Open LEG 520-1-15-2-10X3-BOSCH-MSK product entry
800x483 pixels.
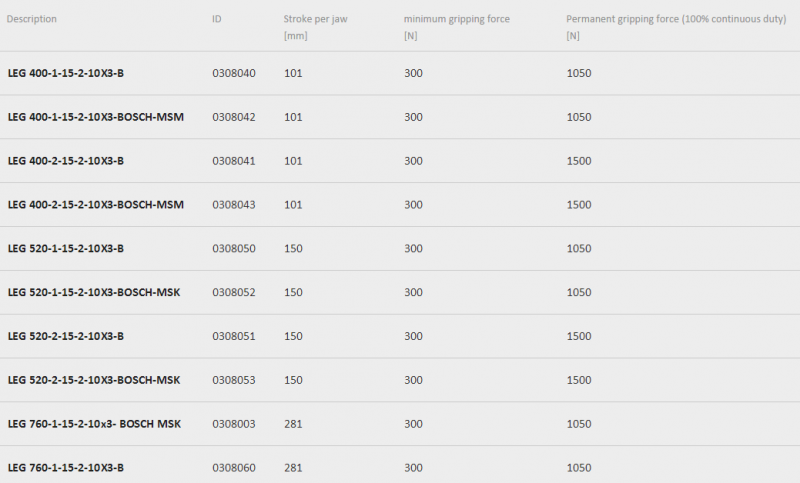(x=94, y=292)
